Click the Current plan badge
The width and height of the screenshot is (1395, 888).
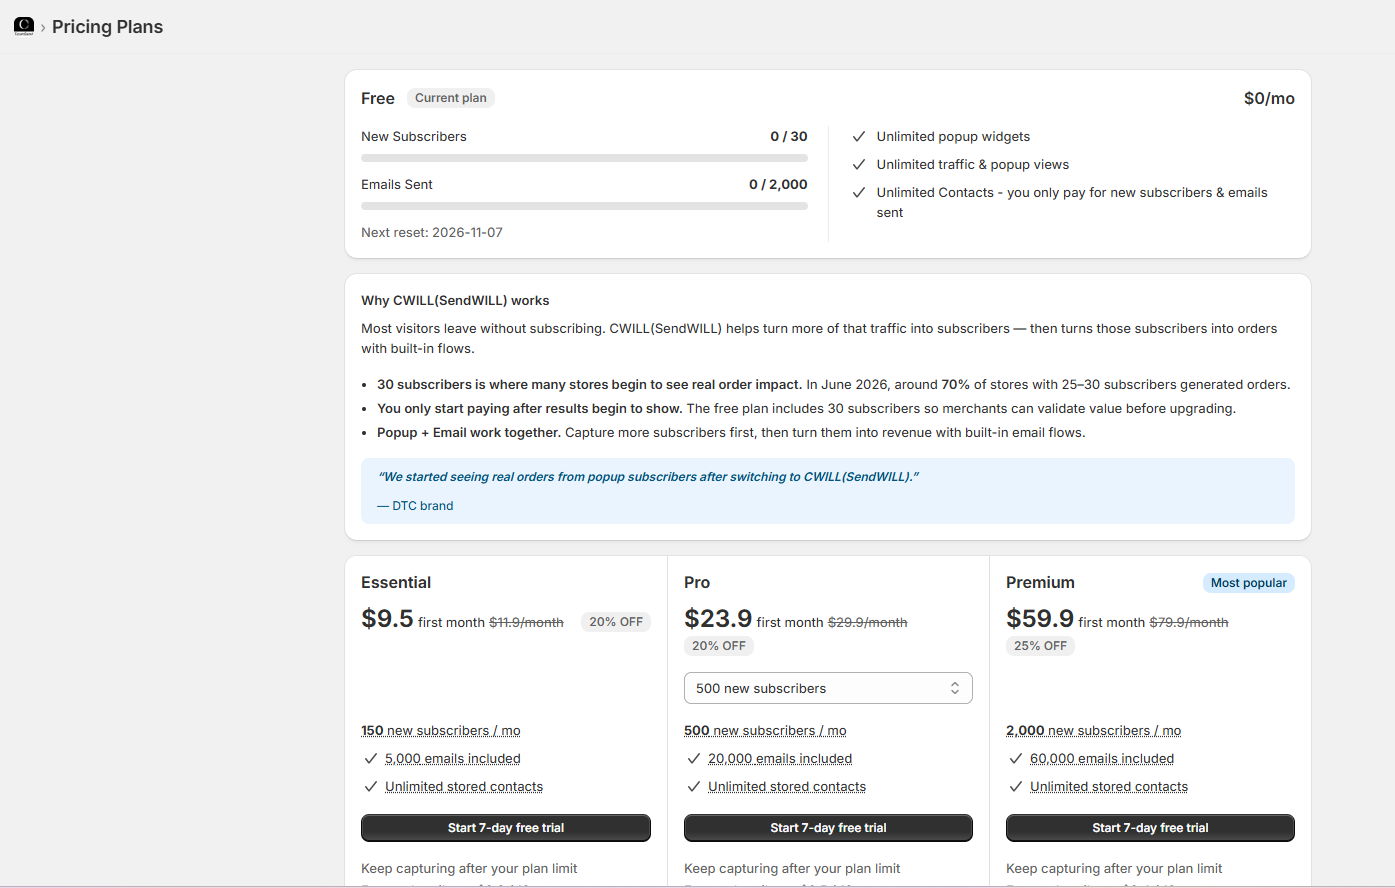[x=451, y=98]
